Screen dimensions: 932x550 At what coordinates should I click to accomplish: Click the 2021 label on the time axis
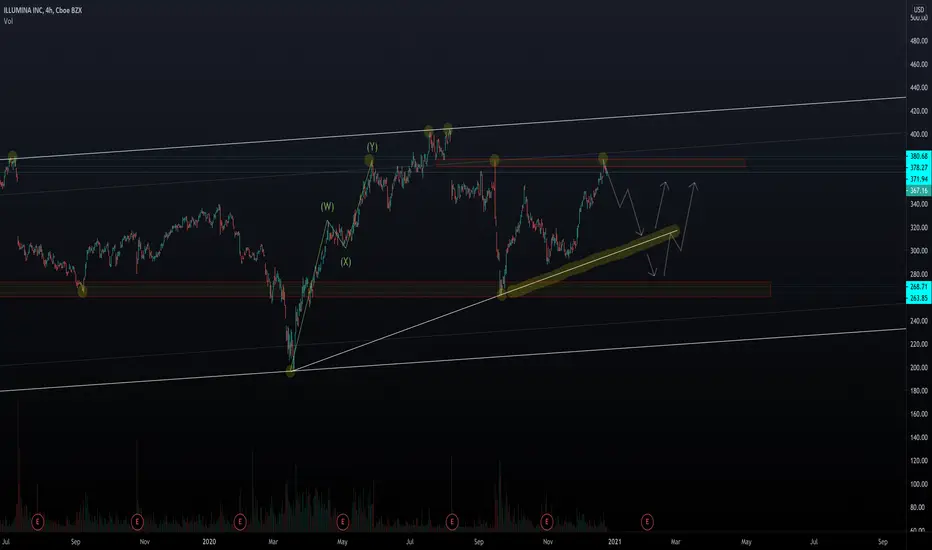tap(615, 542)
